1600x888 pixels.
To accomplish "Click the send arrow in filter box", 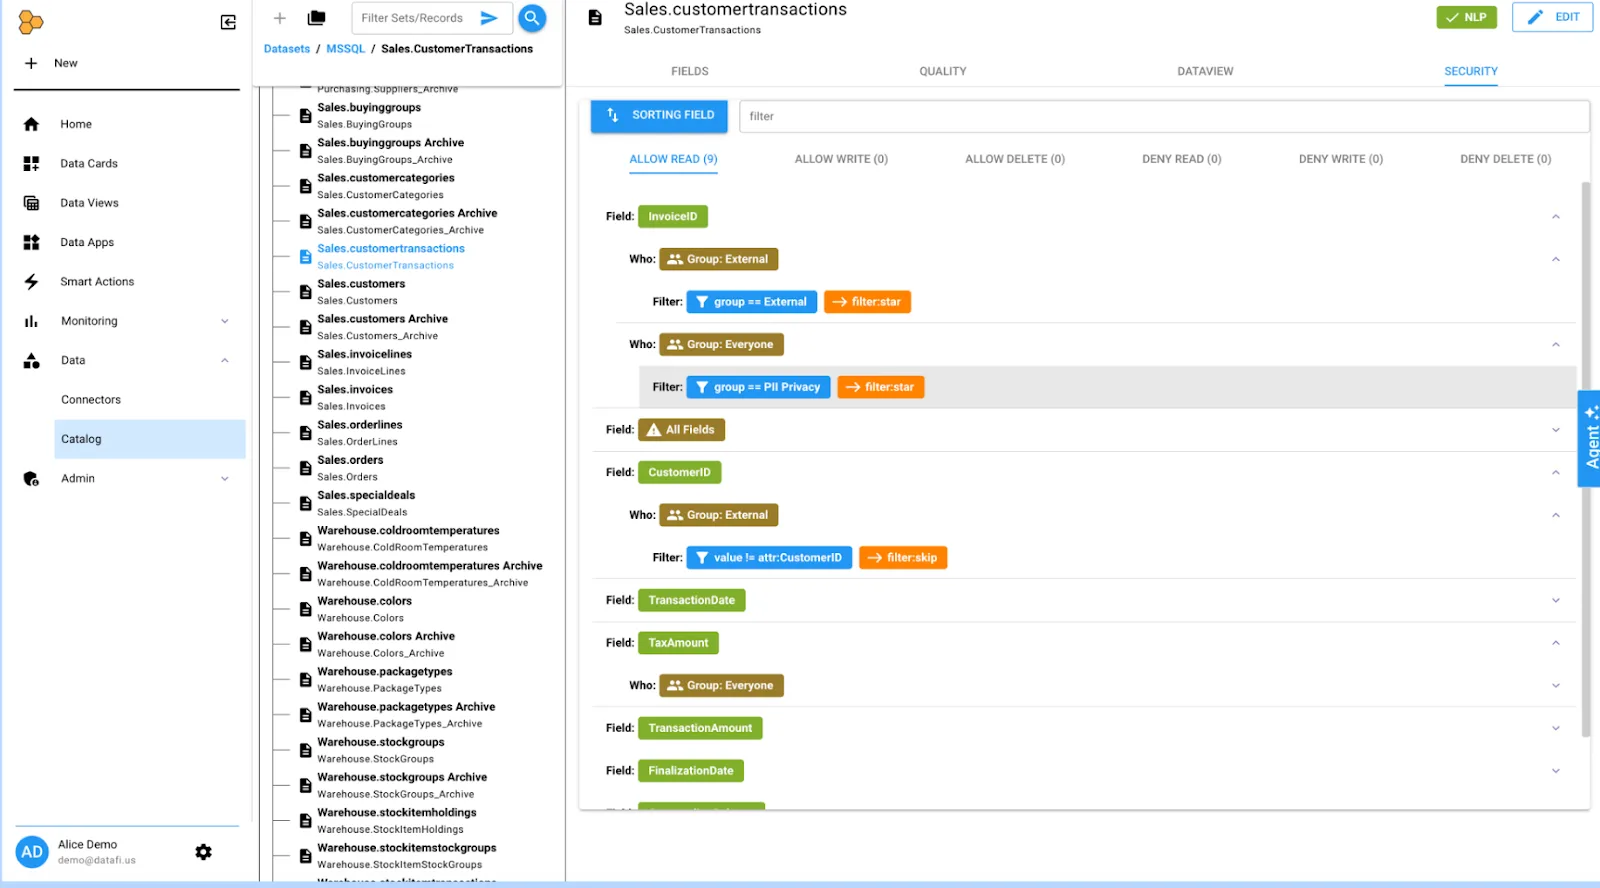I will pos(489,18).
